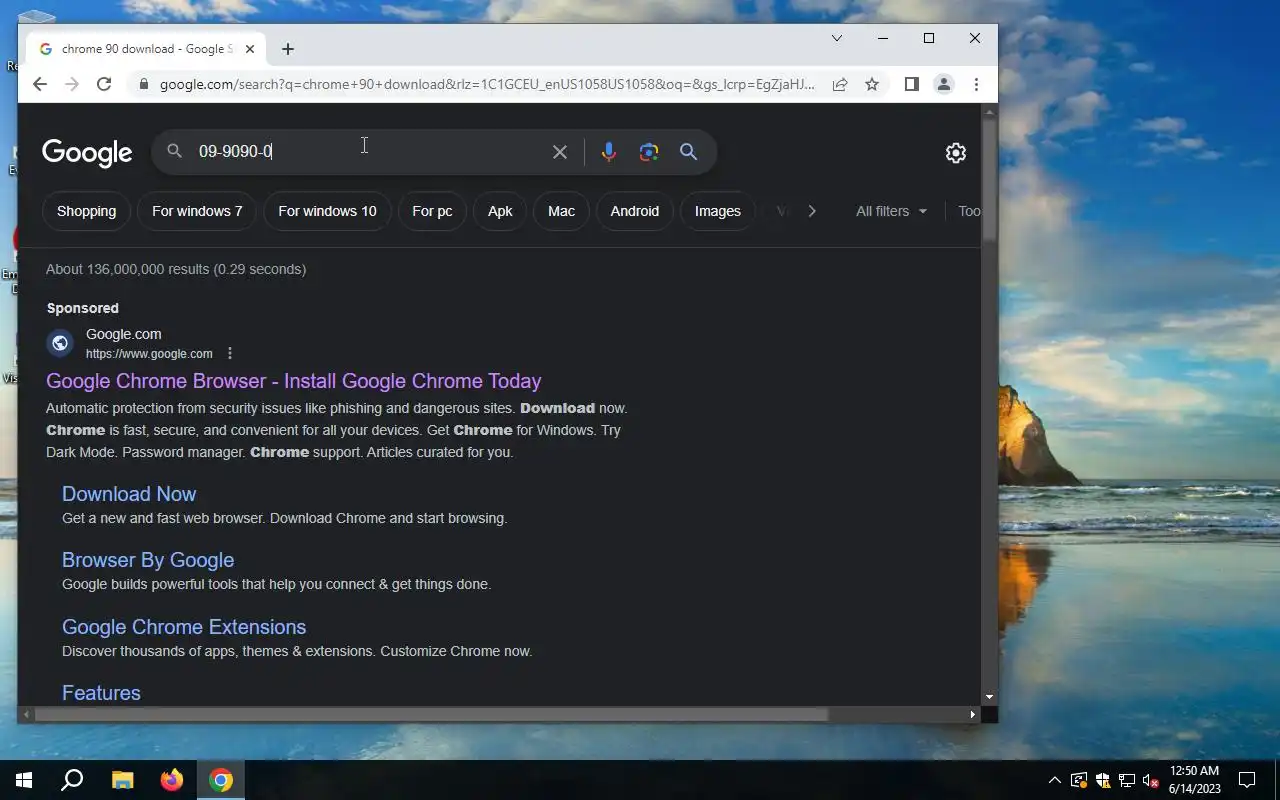Select the Shopping filter chip
The image size is (1280, 800).
point(86,211)
